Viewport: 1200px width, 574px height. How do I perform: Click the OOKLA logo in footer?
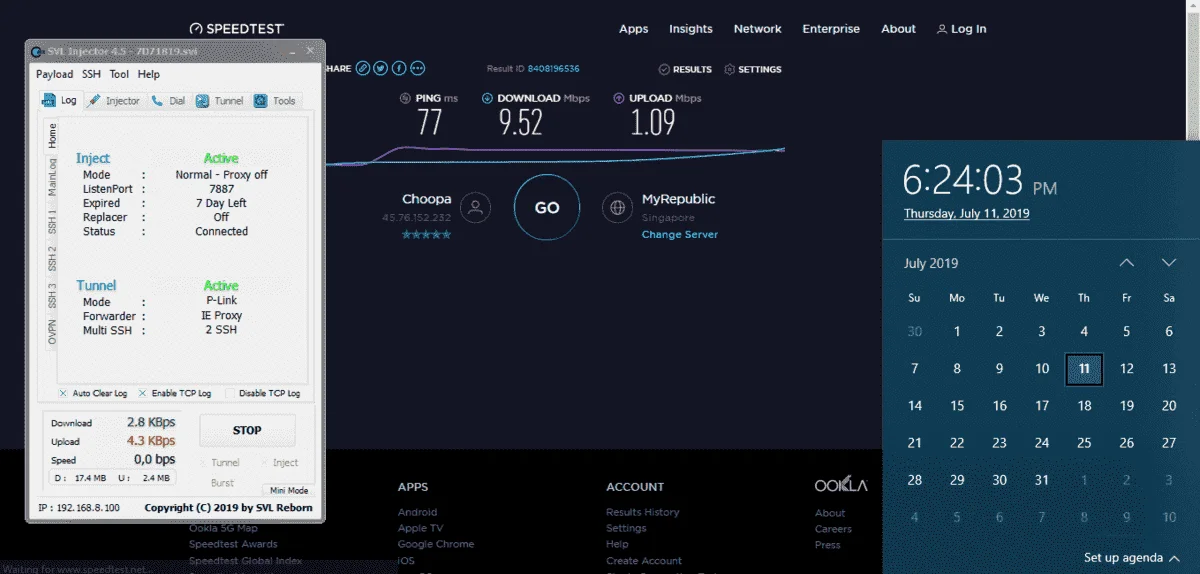coord(841,486)
